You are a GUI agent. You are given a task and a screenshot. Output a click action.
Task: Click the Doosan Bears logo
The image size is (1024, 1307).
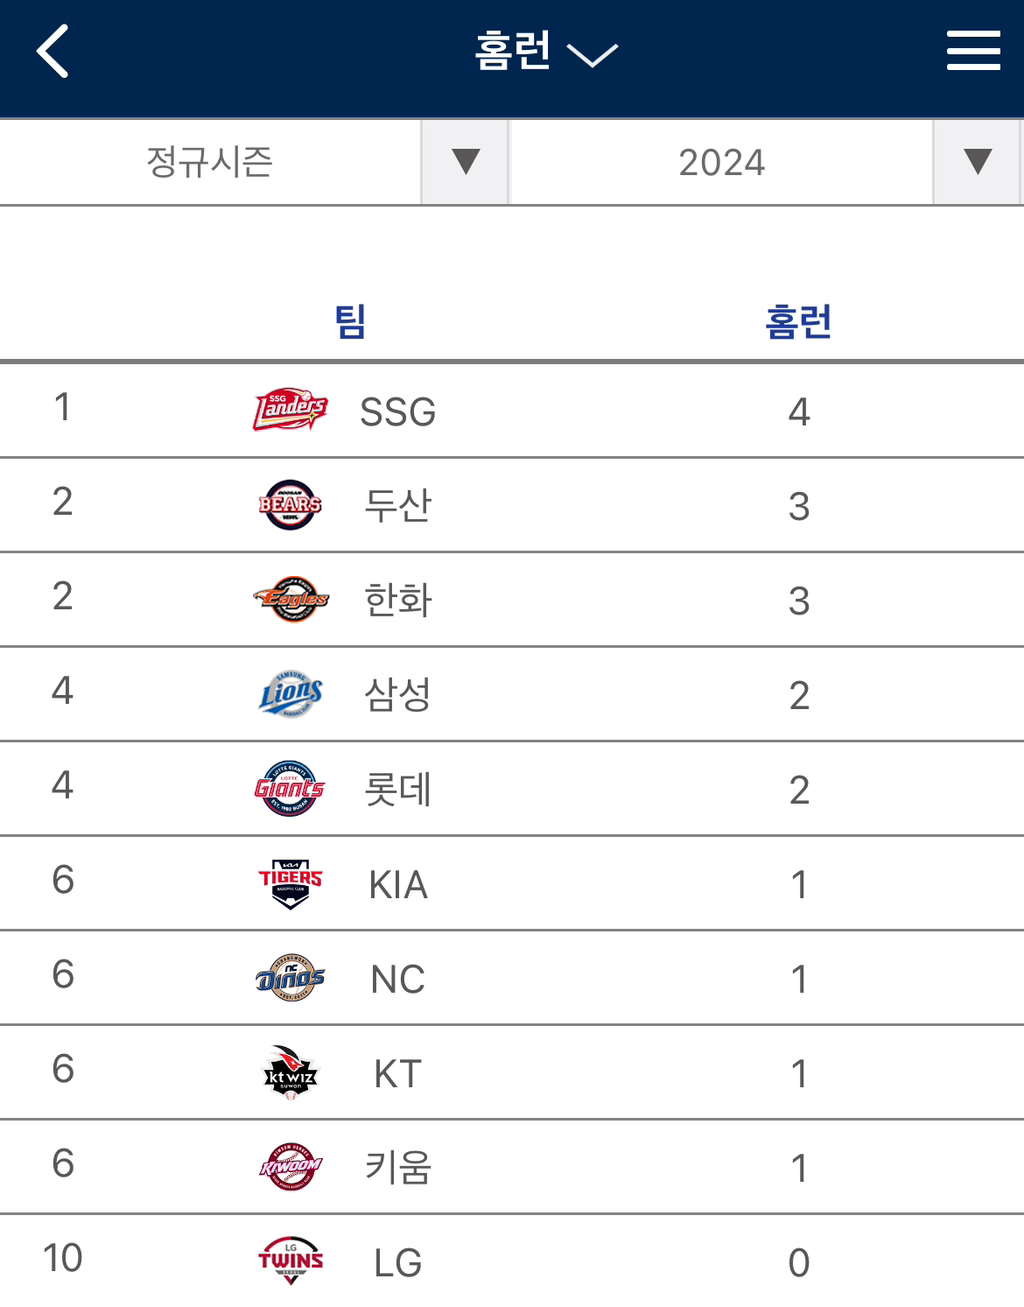[290, 504]
